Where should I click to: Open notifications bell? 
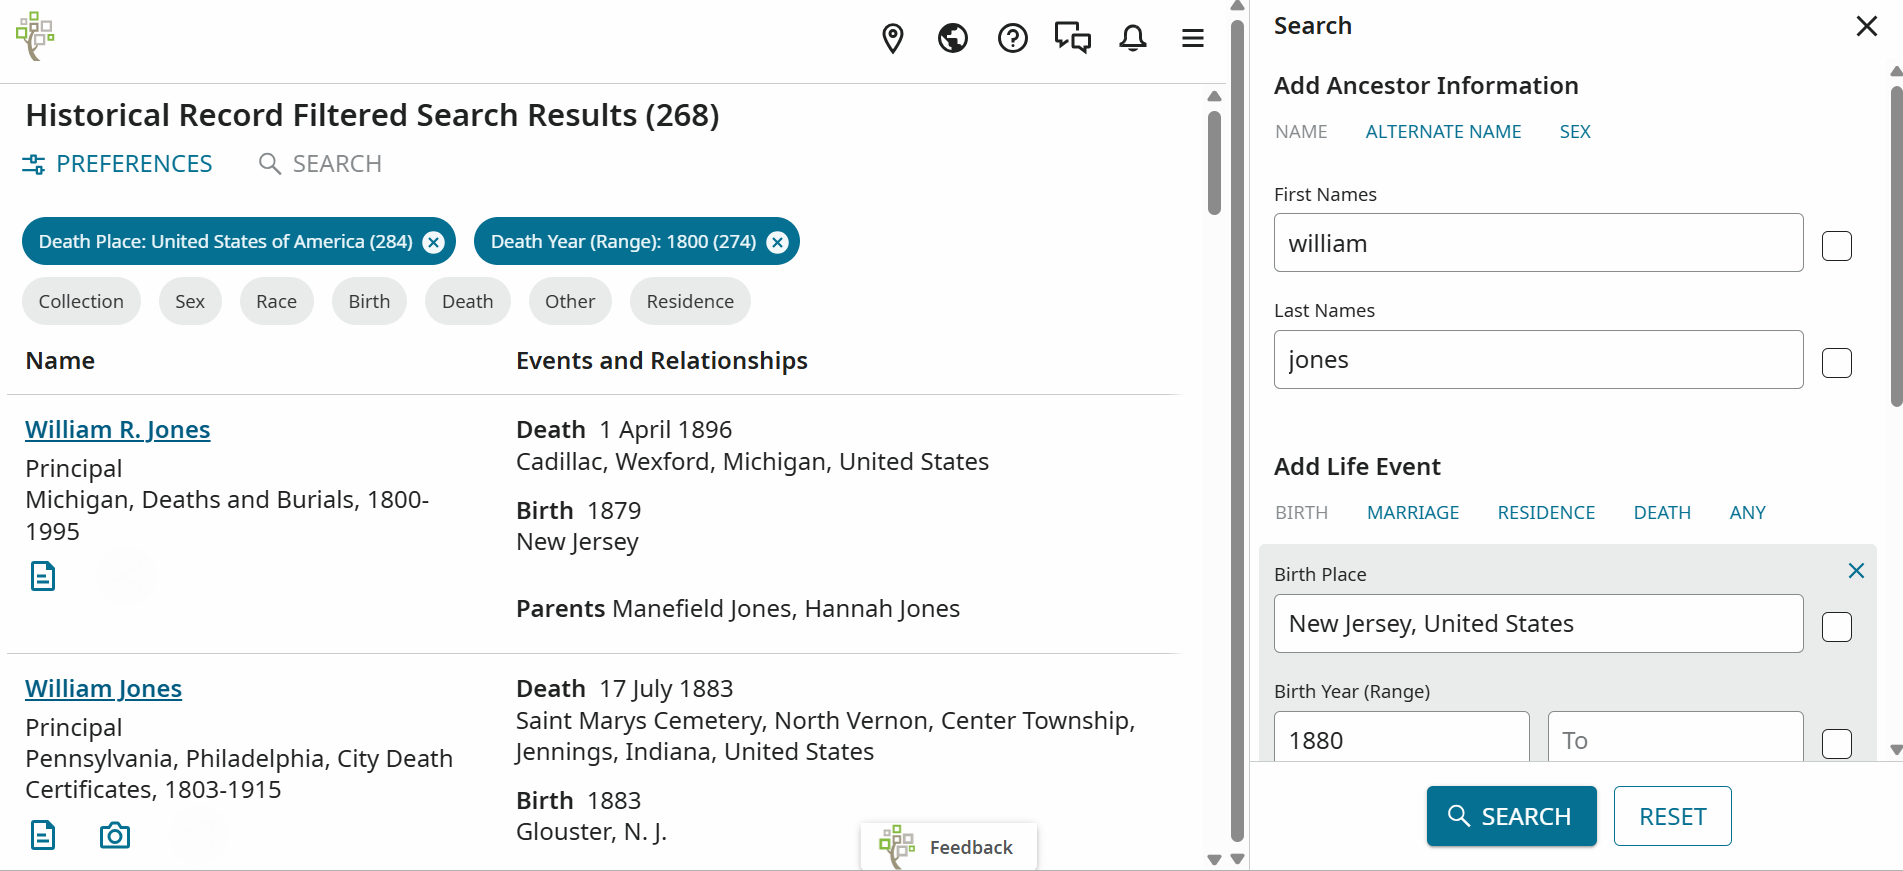pyautogui.click(x=1132, y=38)
